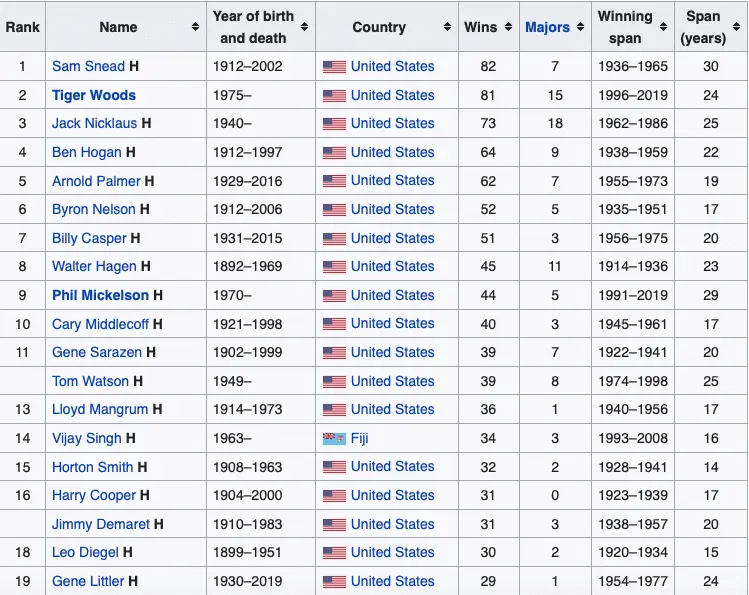Open Phil Mickelson's page

tap(100, 296)
